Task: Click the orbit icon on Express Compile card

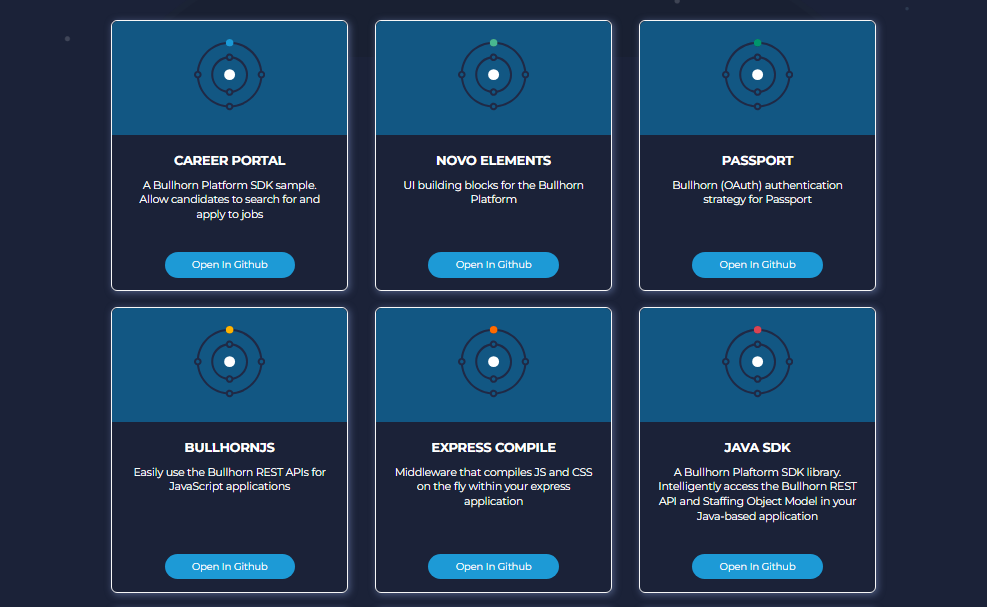Action: (494, 361)
